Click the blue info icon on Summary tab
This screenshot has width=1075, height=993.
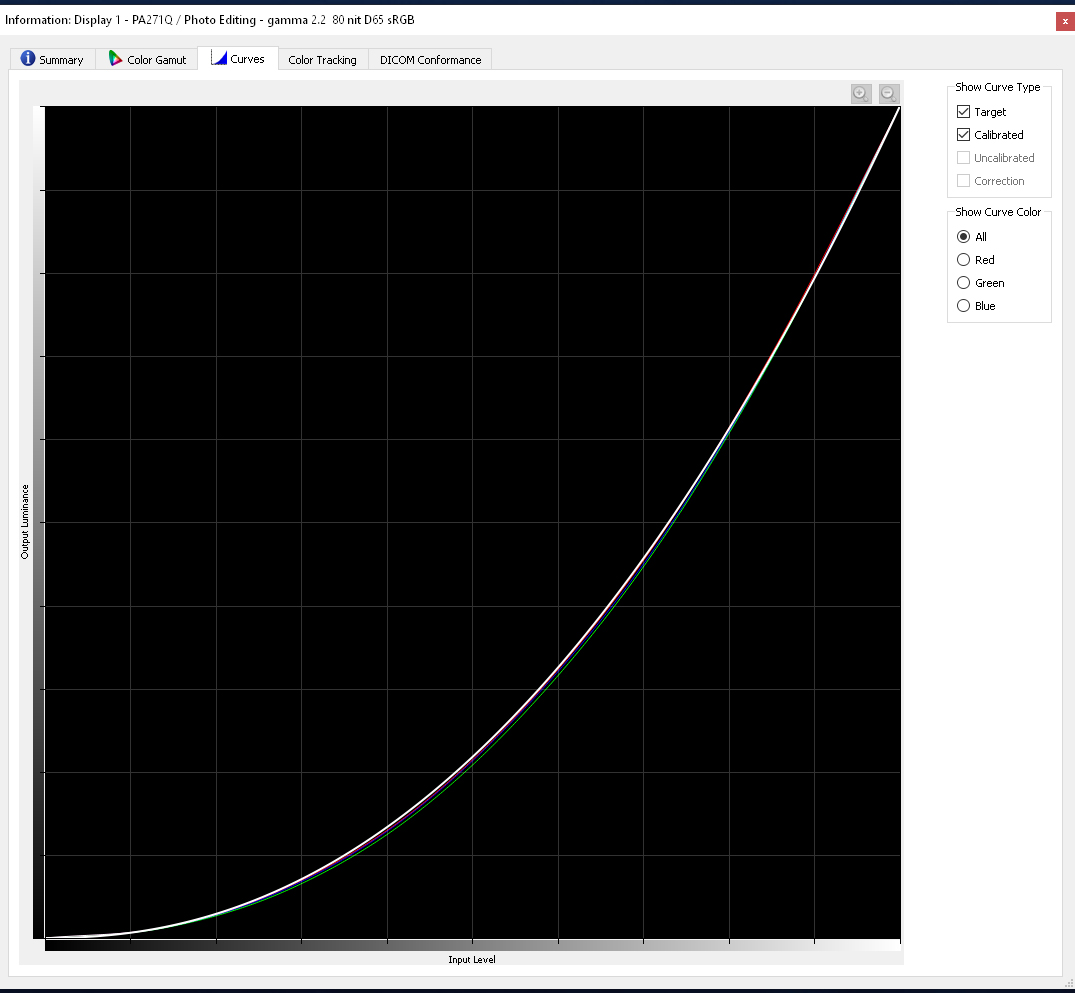28,59
